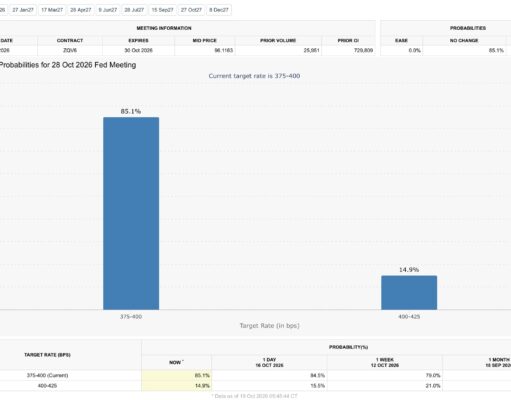Click the 400-425 table row label
The image size is (511, 400).
[x=47, y=386]
